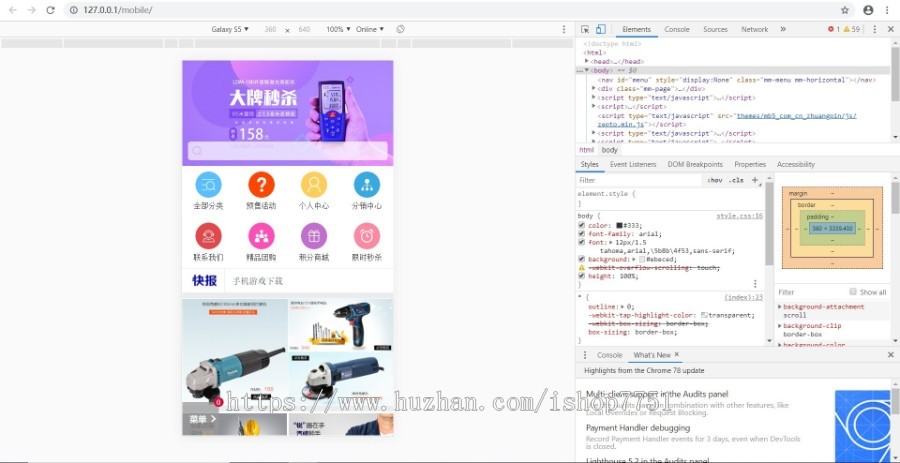The height and width of the screenshot is (463, 900).
Task: Expand background-clip computed property
Action: 780,326
